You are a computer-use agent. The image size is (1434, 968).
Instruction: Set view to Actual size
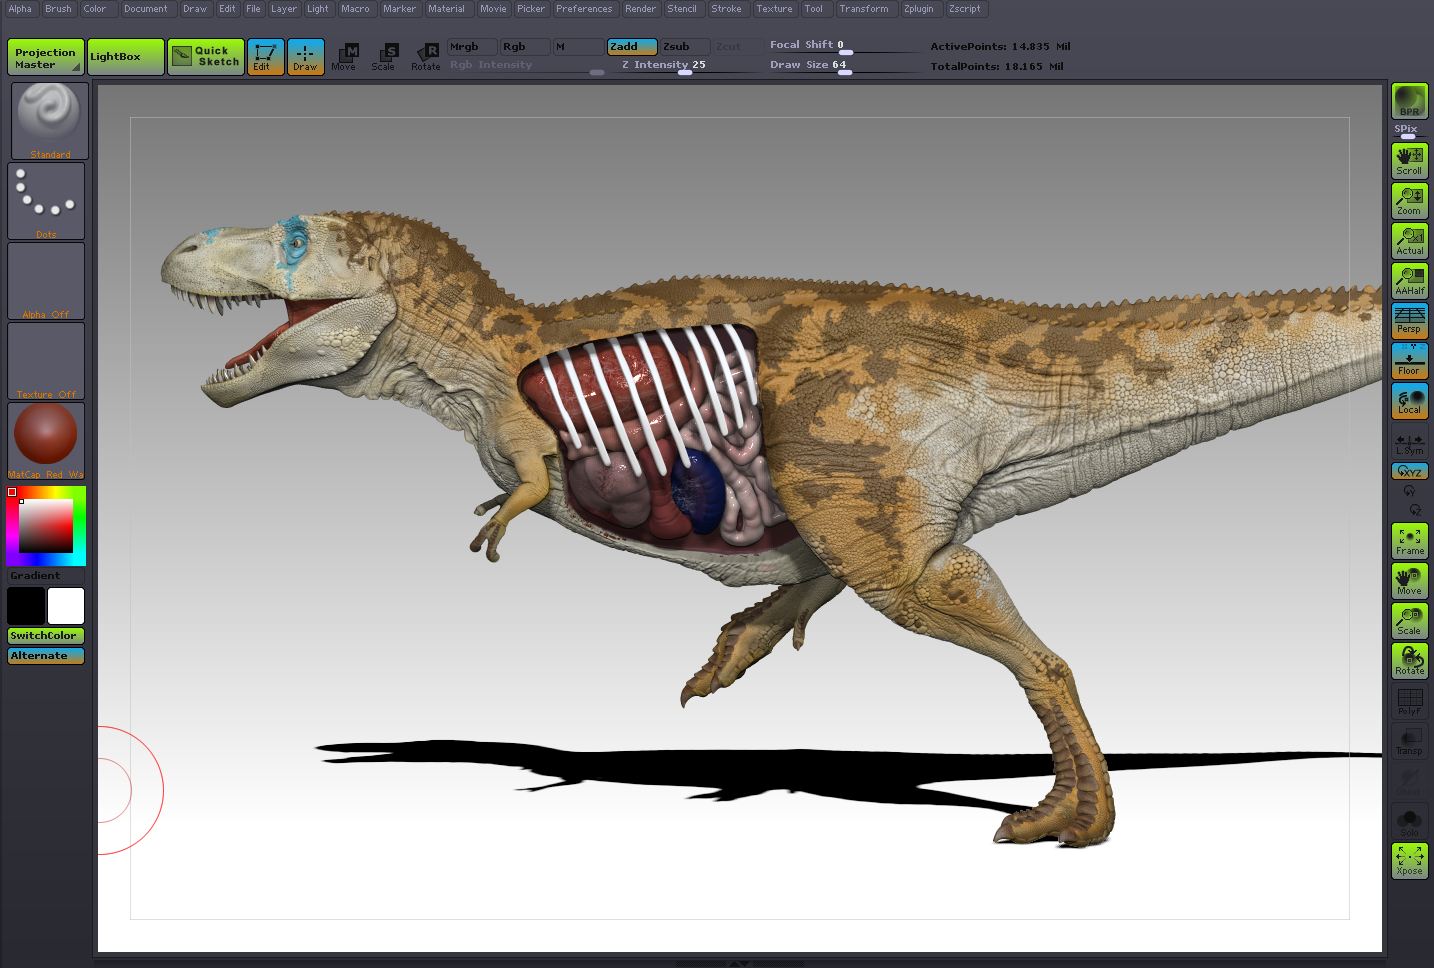coord(1409,241)
